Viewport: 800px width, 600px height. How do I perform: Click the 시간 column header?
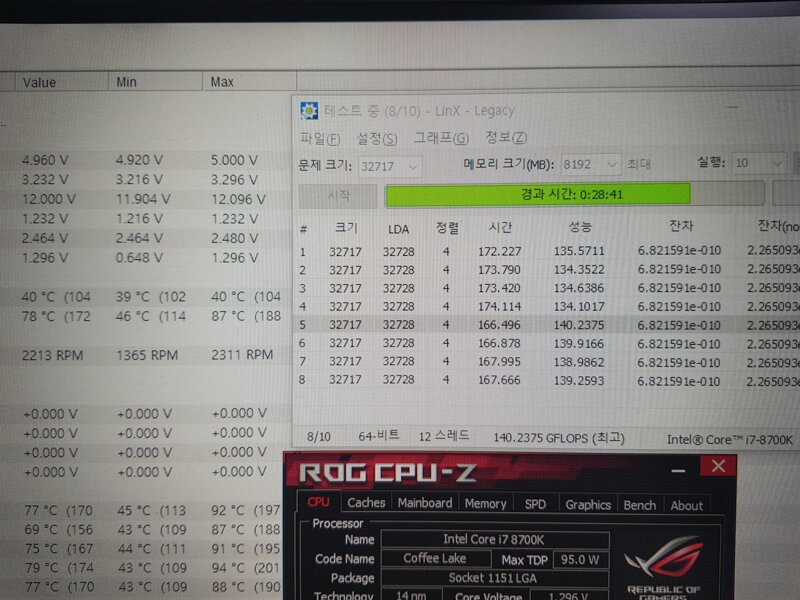500,227
